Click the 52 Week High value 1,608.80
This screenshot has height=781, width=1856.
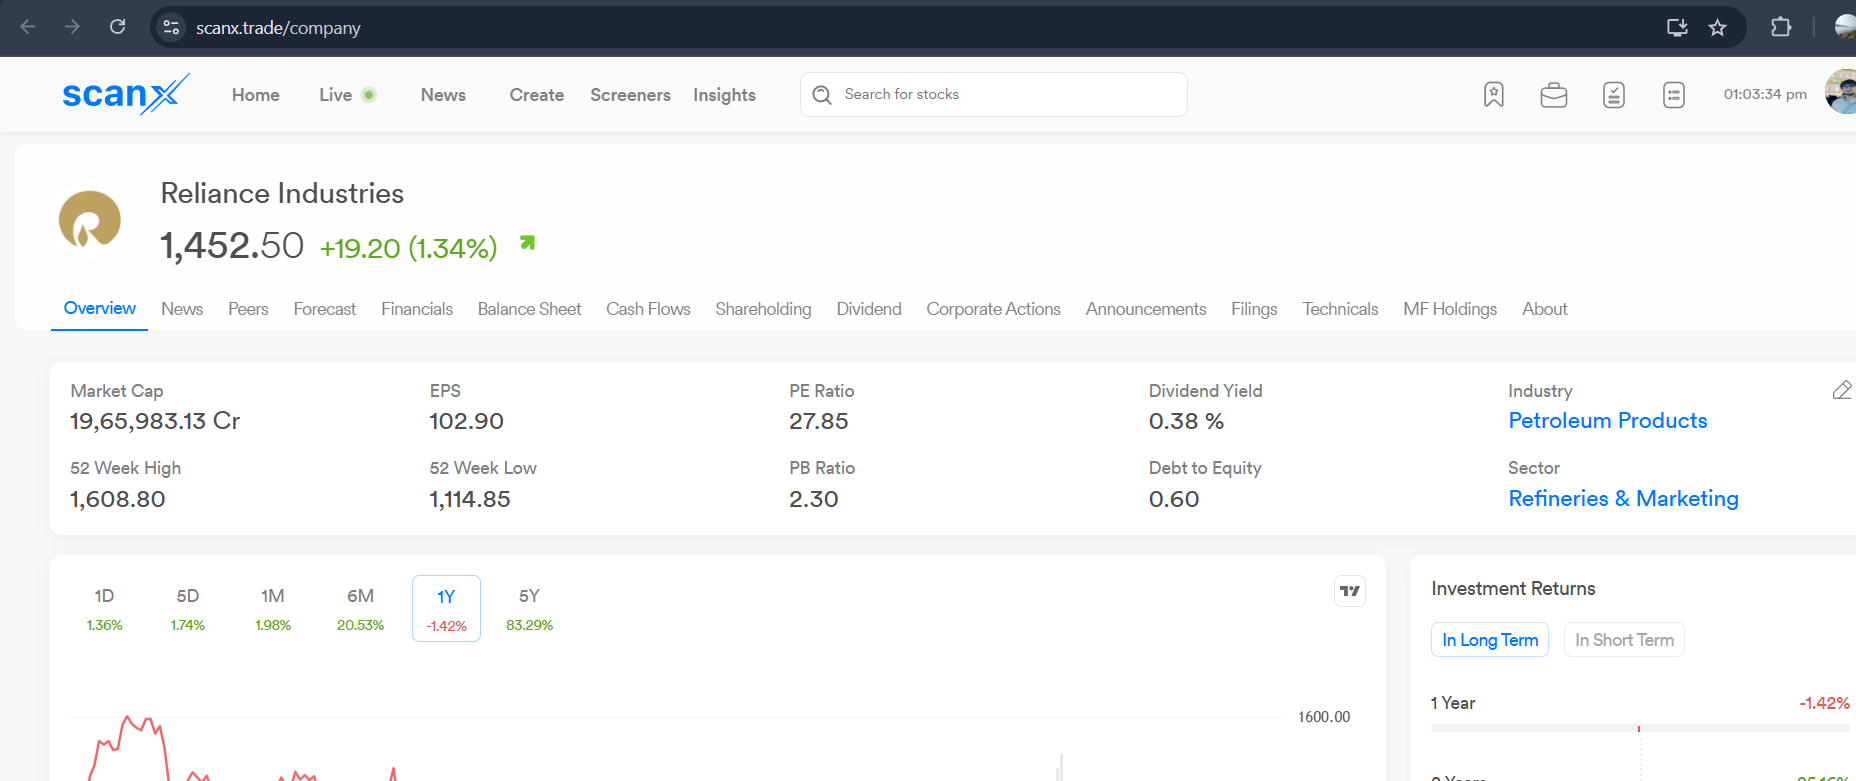pos(118,499)
